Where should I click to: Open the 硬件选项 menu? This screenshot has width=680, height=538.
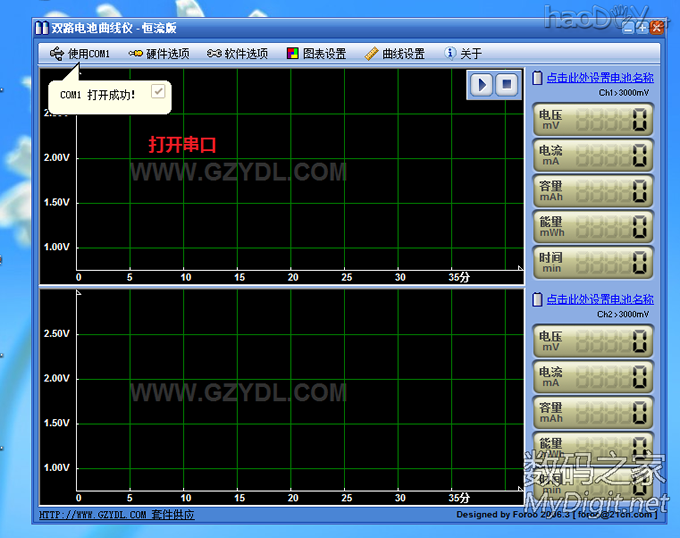[167, 53]
